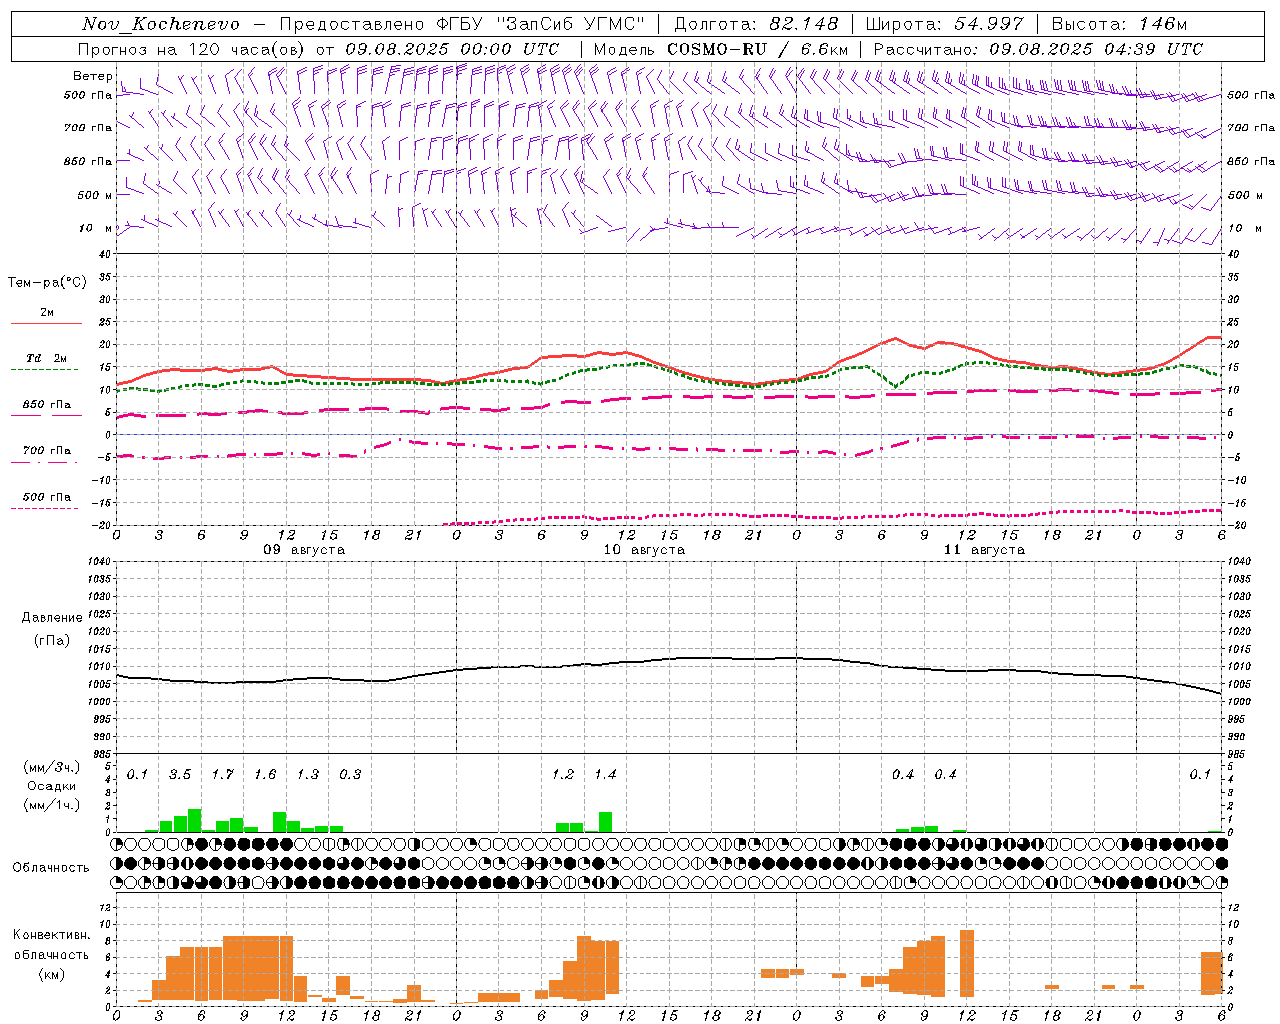
Task: Click the '11 августа' date label
Action: [x=984, y=550]
